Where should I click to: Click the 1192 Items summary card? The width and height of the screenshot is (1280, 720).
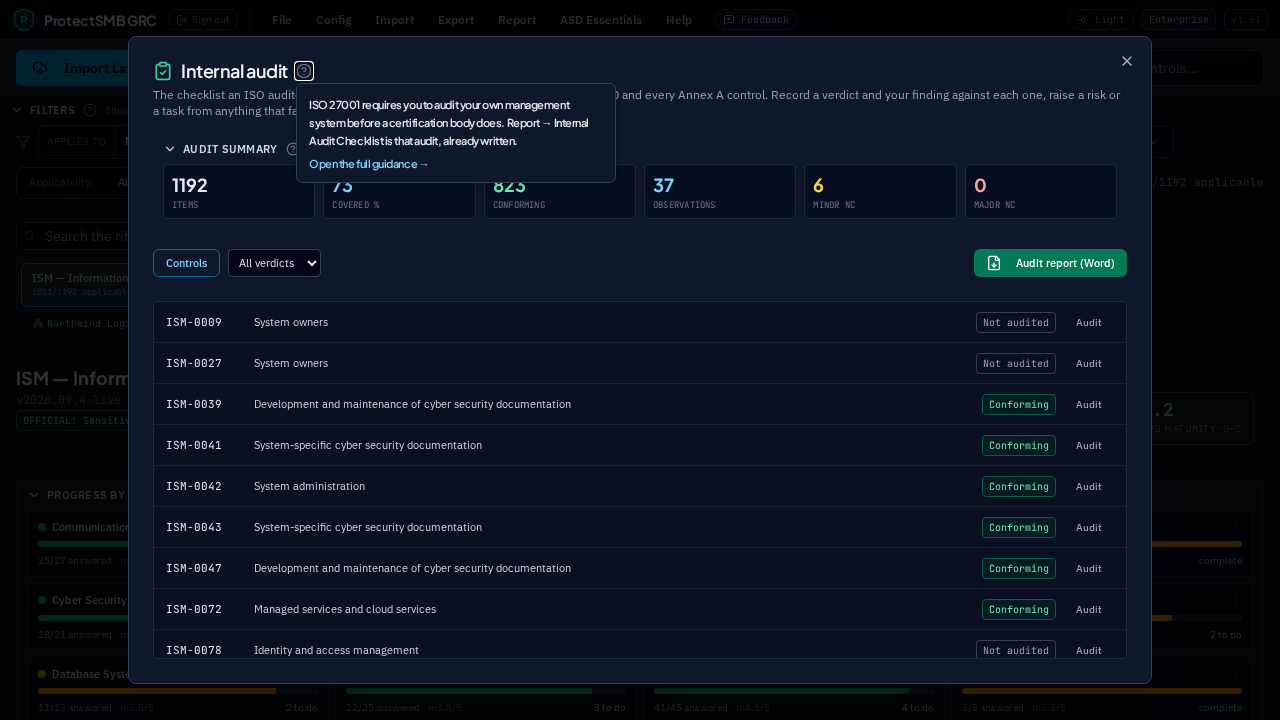(239, 191)
